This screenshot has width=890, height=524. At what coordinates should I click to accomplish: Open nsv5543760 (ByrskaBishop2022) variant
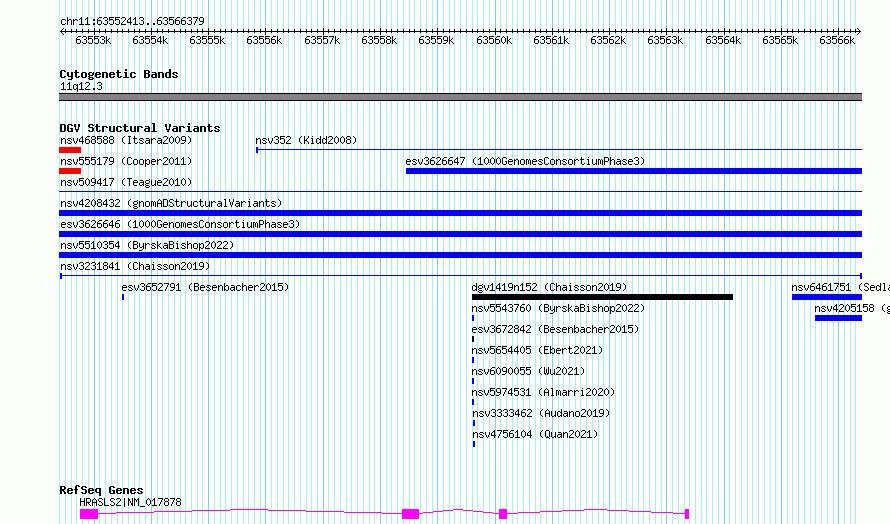[x=559, y=308]
